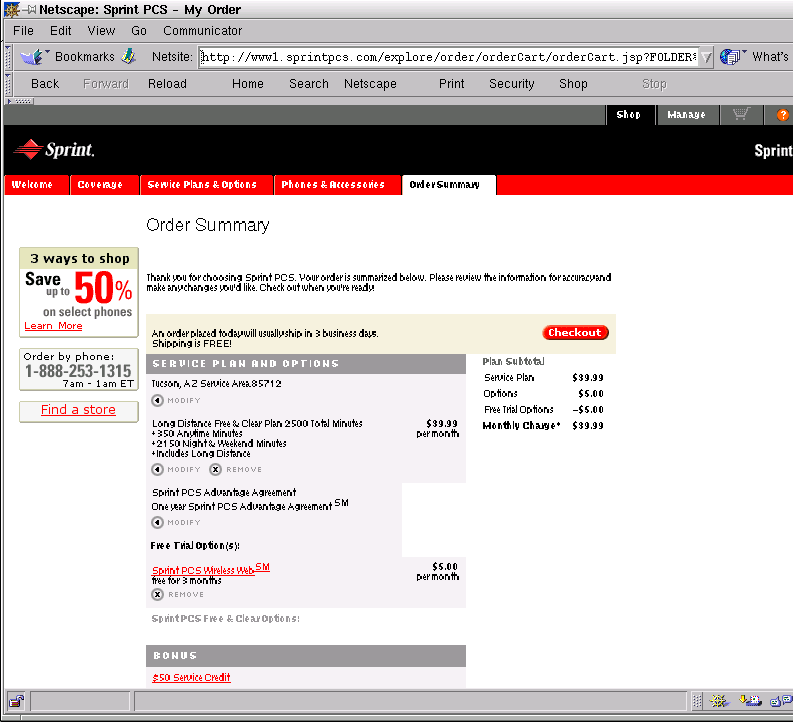Click Modify icon for Advantage Agreement
Screen dimensions: 793x722
tap(157, 522)
